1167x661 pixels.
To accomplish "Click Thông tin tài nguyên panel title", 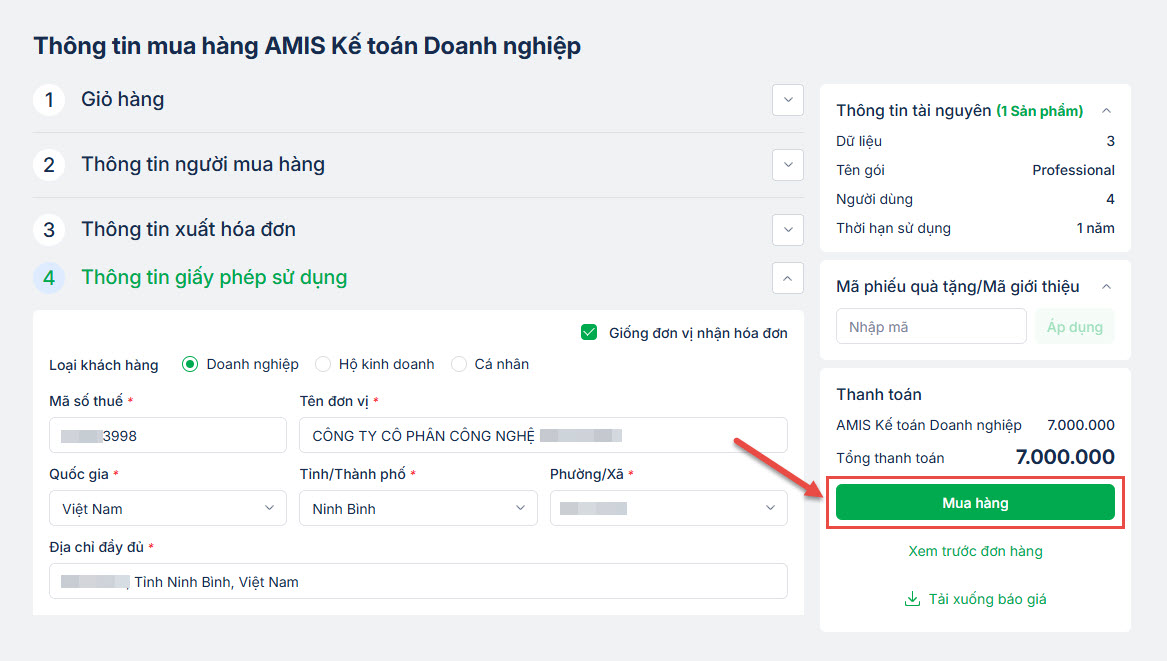I will [x=913, y=111].
